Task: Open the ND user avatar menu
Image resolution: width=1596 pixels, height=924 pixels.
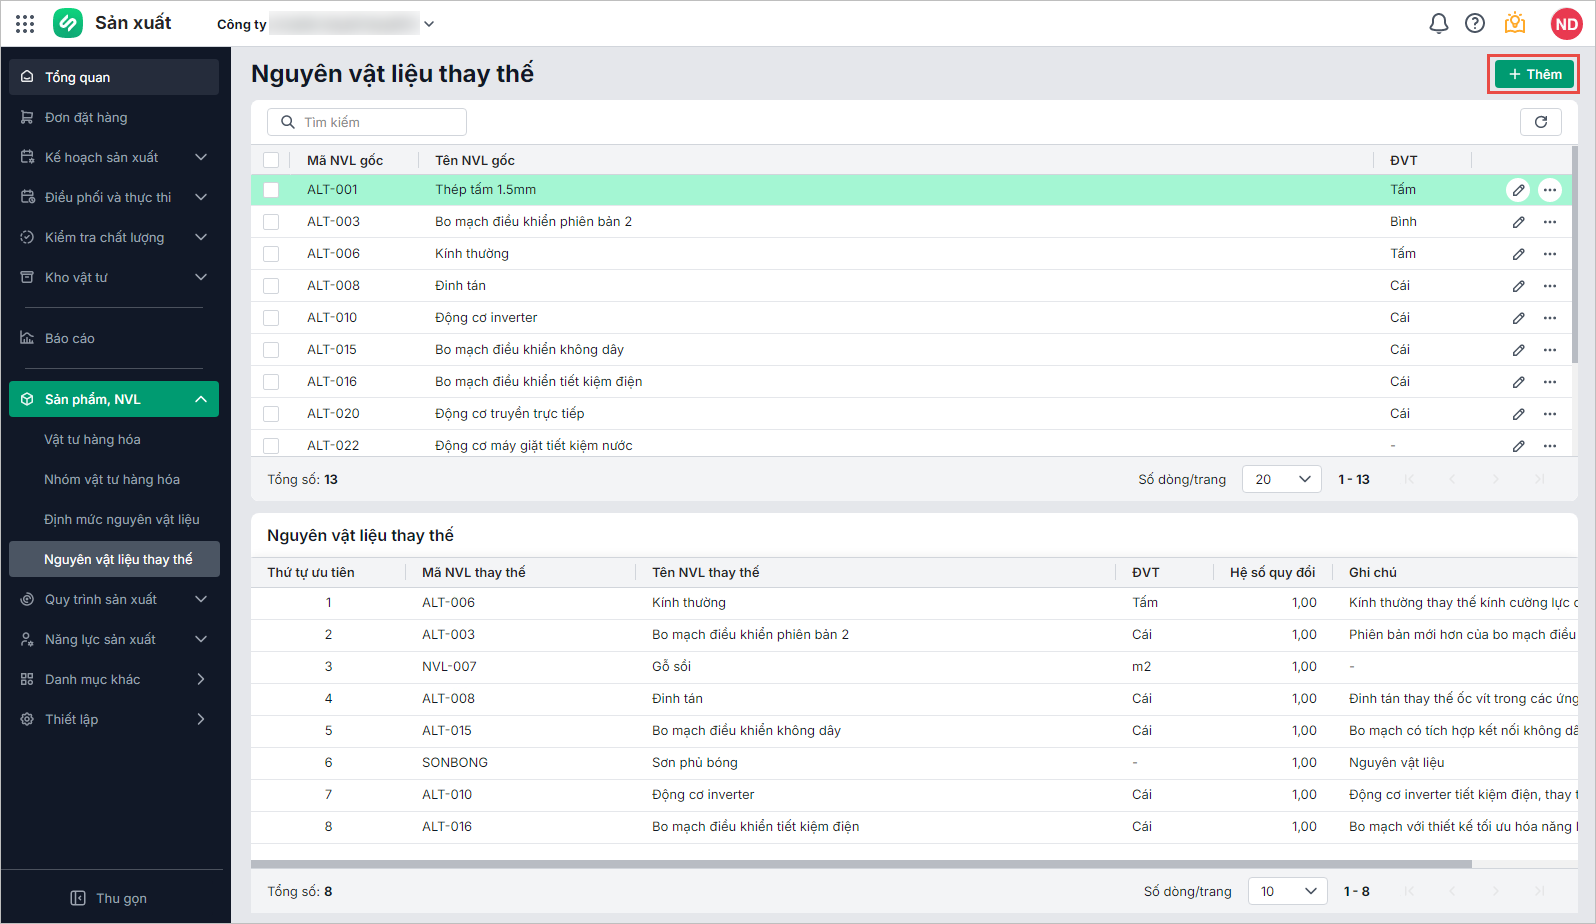Action: (x=1566, y=24)
